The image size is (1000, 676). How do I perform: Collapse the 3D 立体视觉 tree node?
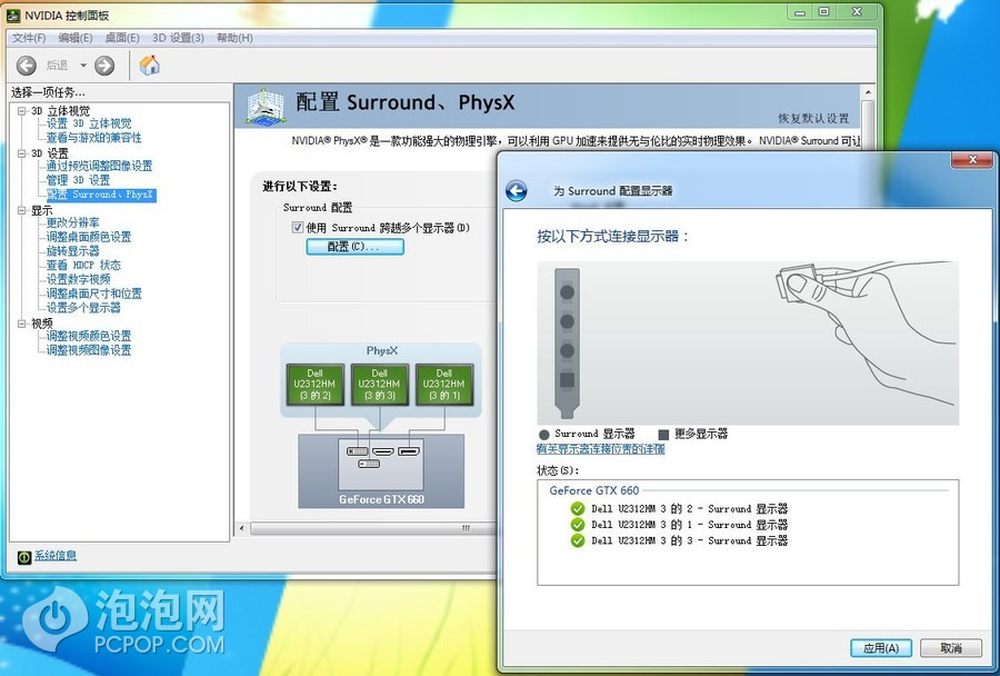coord(22,111)
